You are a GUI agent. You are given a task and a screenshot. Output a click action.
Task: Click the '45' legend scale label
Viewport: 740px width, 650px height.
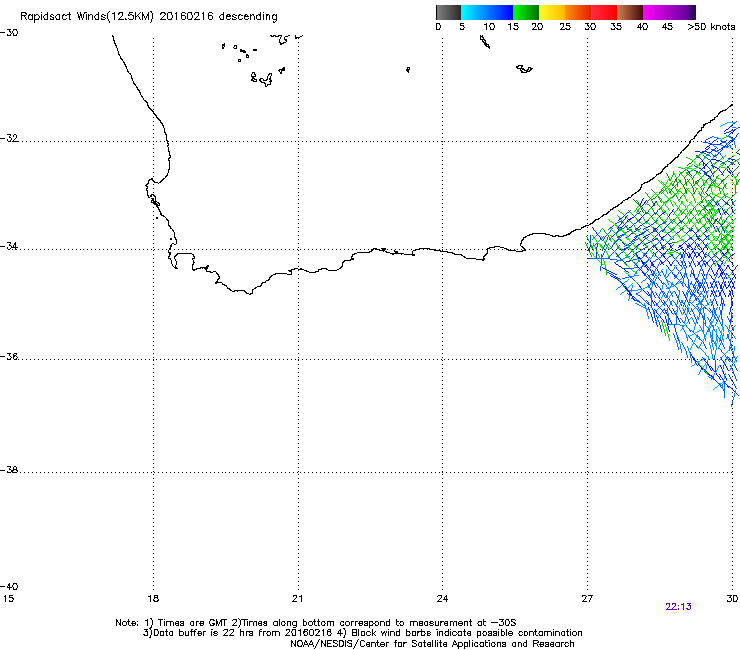pyautogui.click(x=667, y=27)
